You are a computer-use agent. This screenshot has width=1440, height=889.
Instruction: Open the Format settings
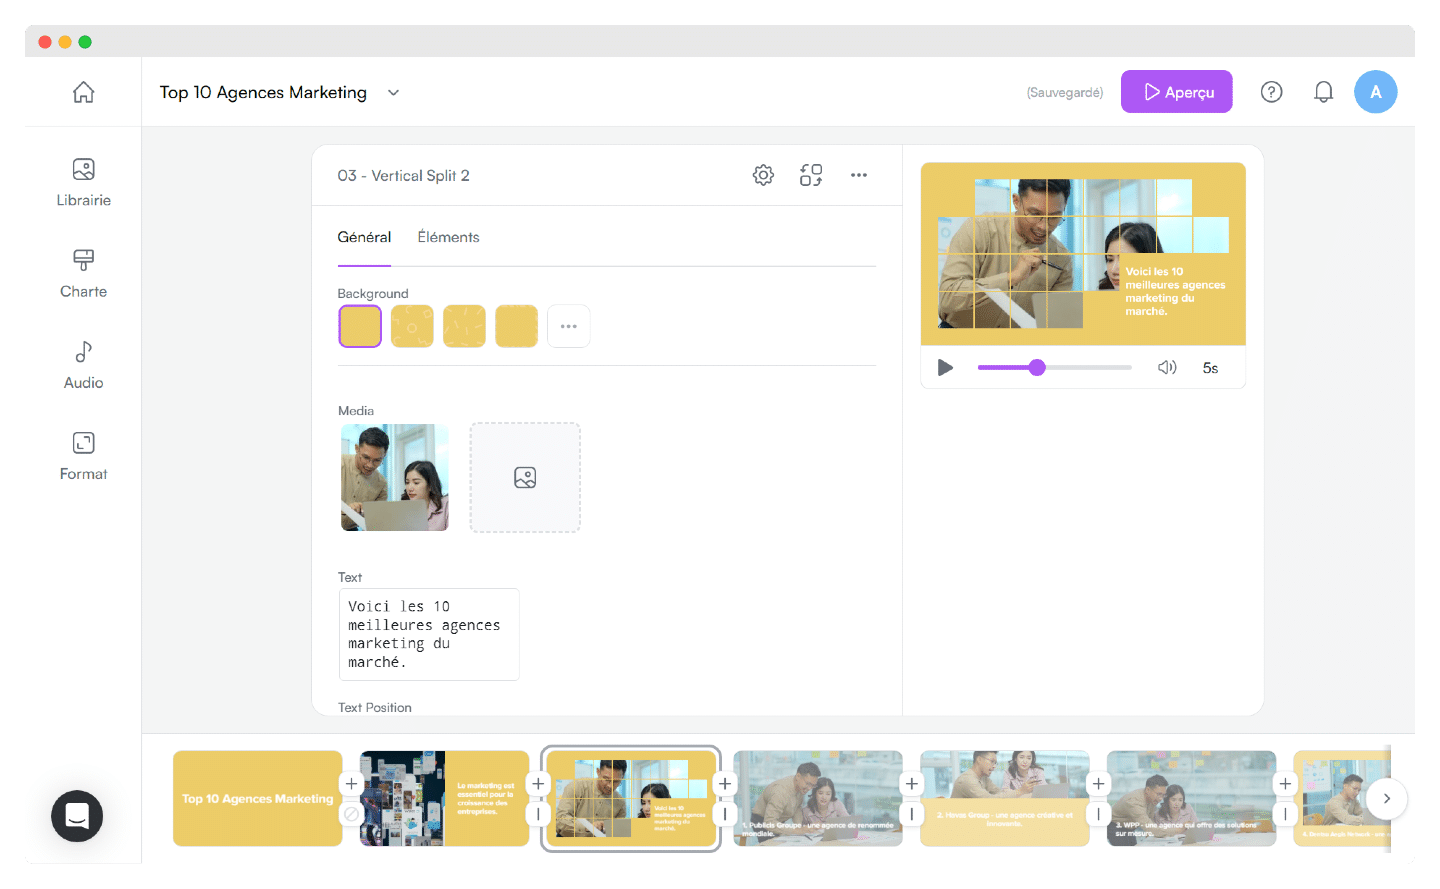(x=84, y=456)
